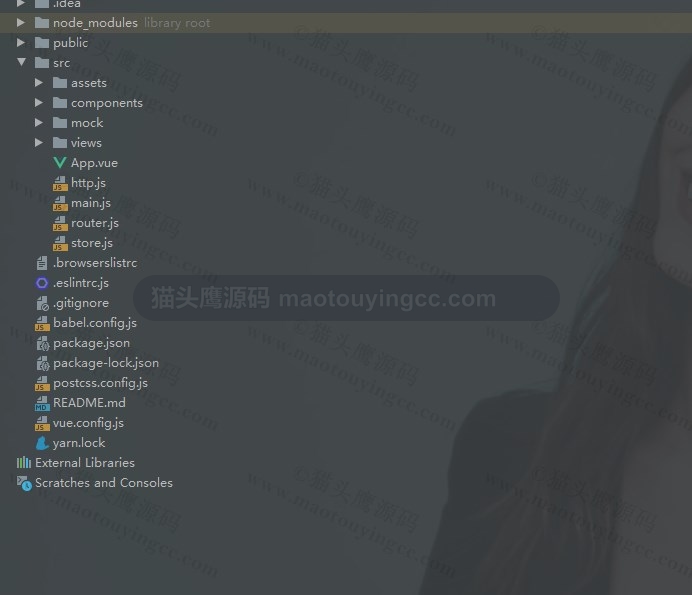692x595 pixels.
Task: Click the JS icon beside main.js
Action: [60, 203]
